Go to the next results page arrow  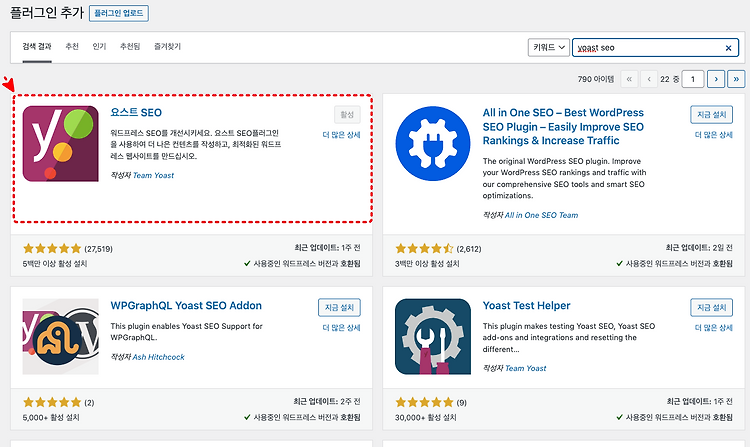[716, 79]
